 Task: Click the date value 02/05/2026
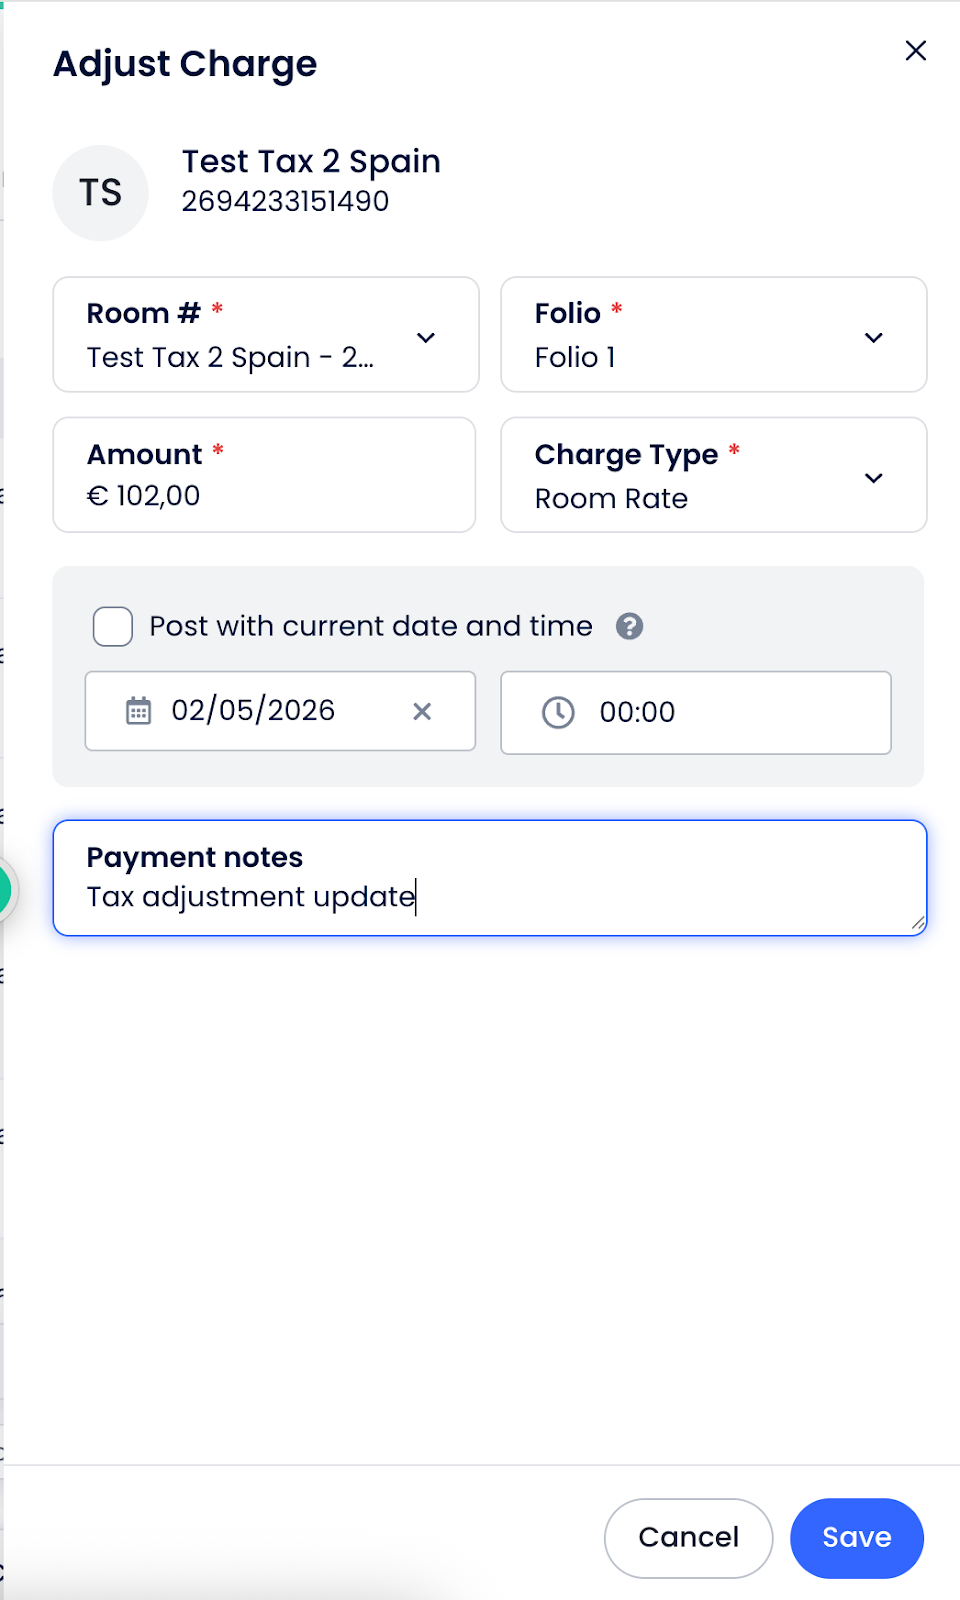click(x=253, y=711)
